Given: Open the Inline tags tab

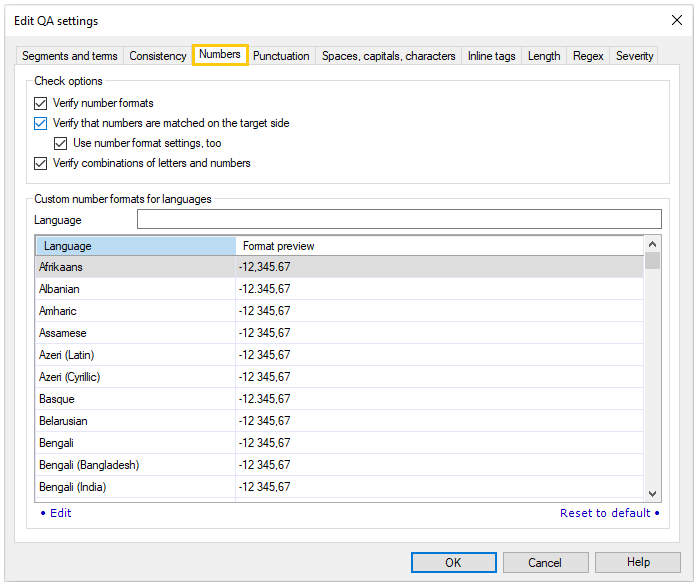Looking at the screenshot, I should point(491,56).
